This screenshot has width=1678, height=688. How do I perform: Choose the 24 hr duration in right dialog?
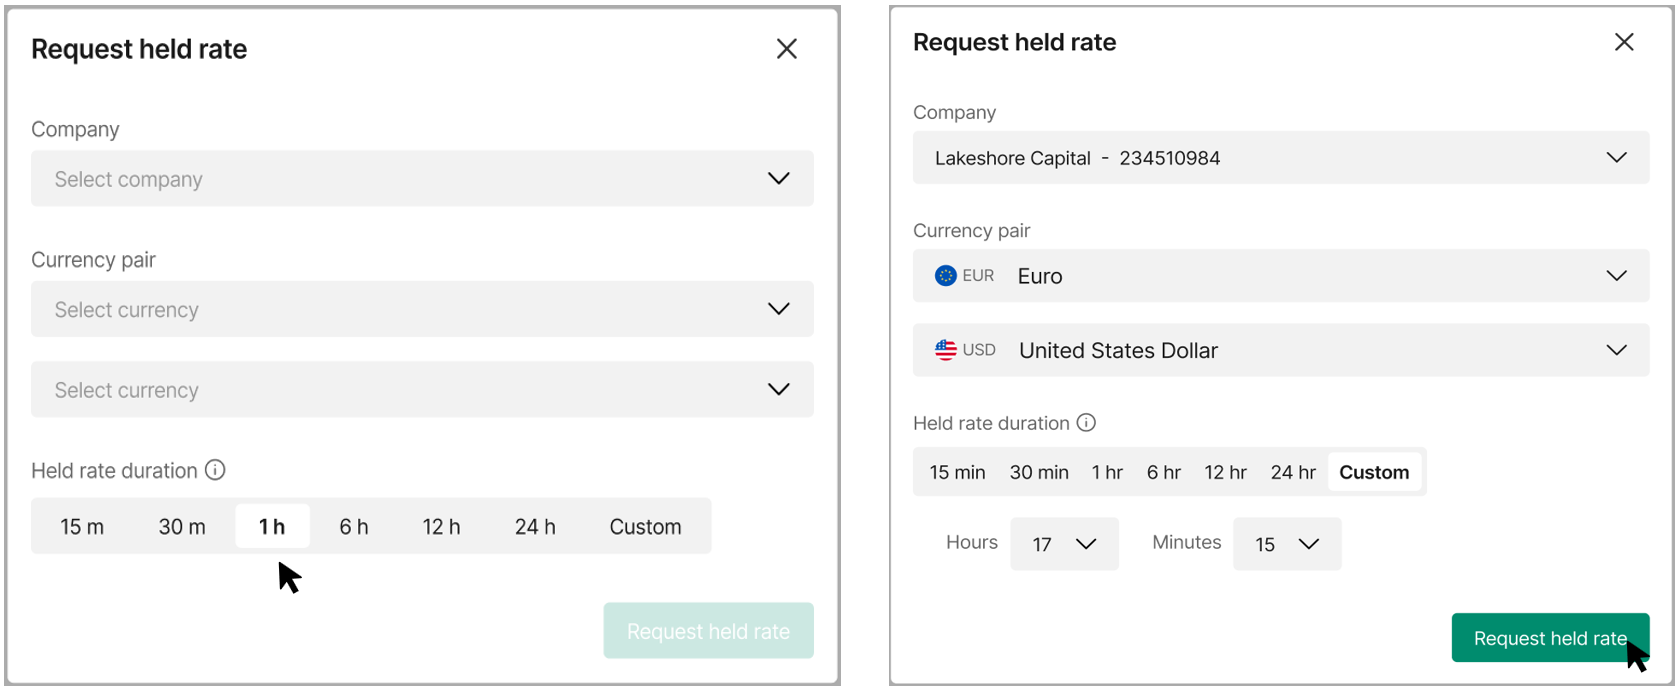(x=1292, y=472)
